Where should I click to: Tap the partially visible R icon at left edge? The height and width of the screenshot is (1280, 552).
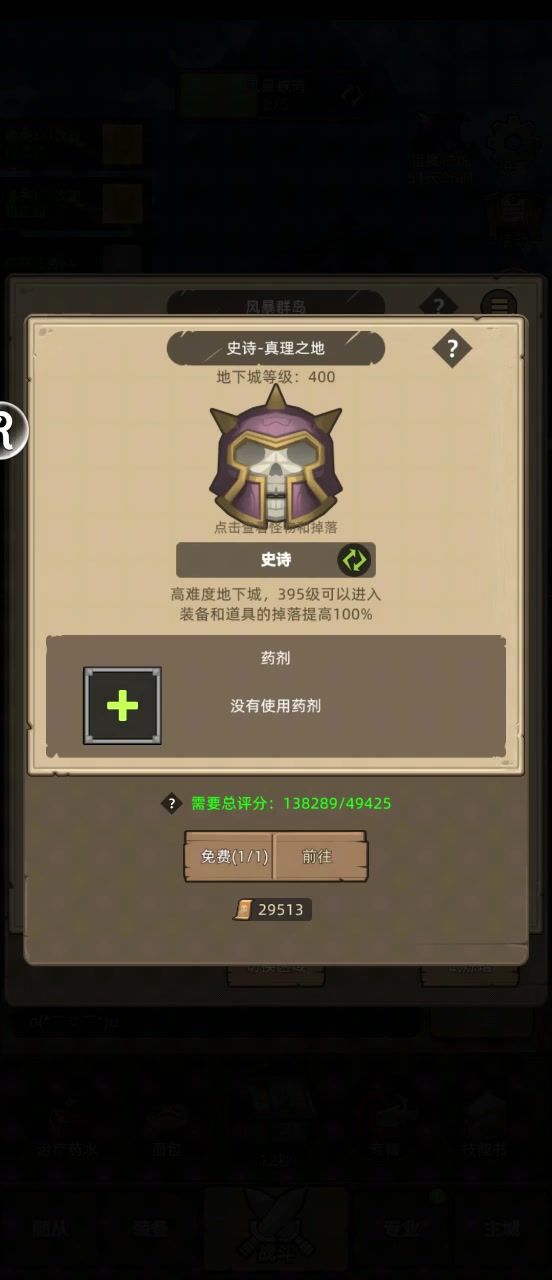click(10, 430)
